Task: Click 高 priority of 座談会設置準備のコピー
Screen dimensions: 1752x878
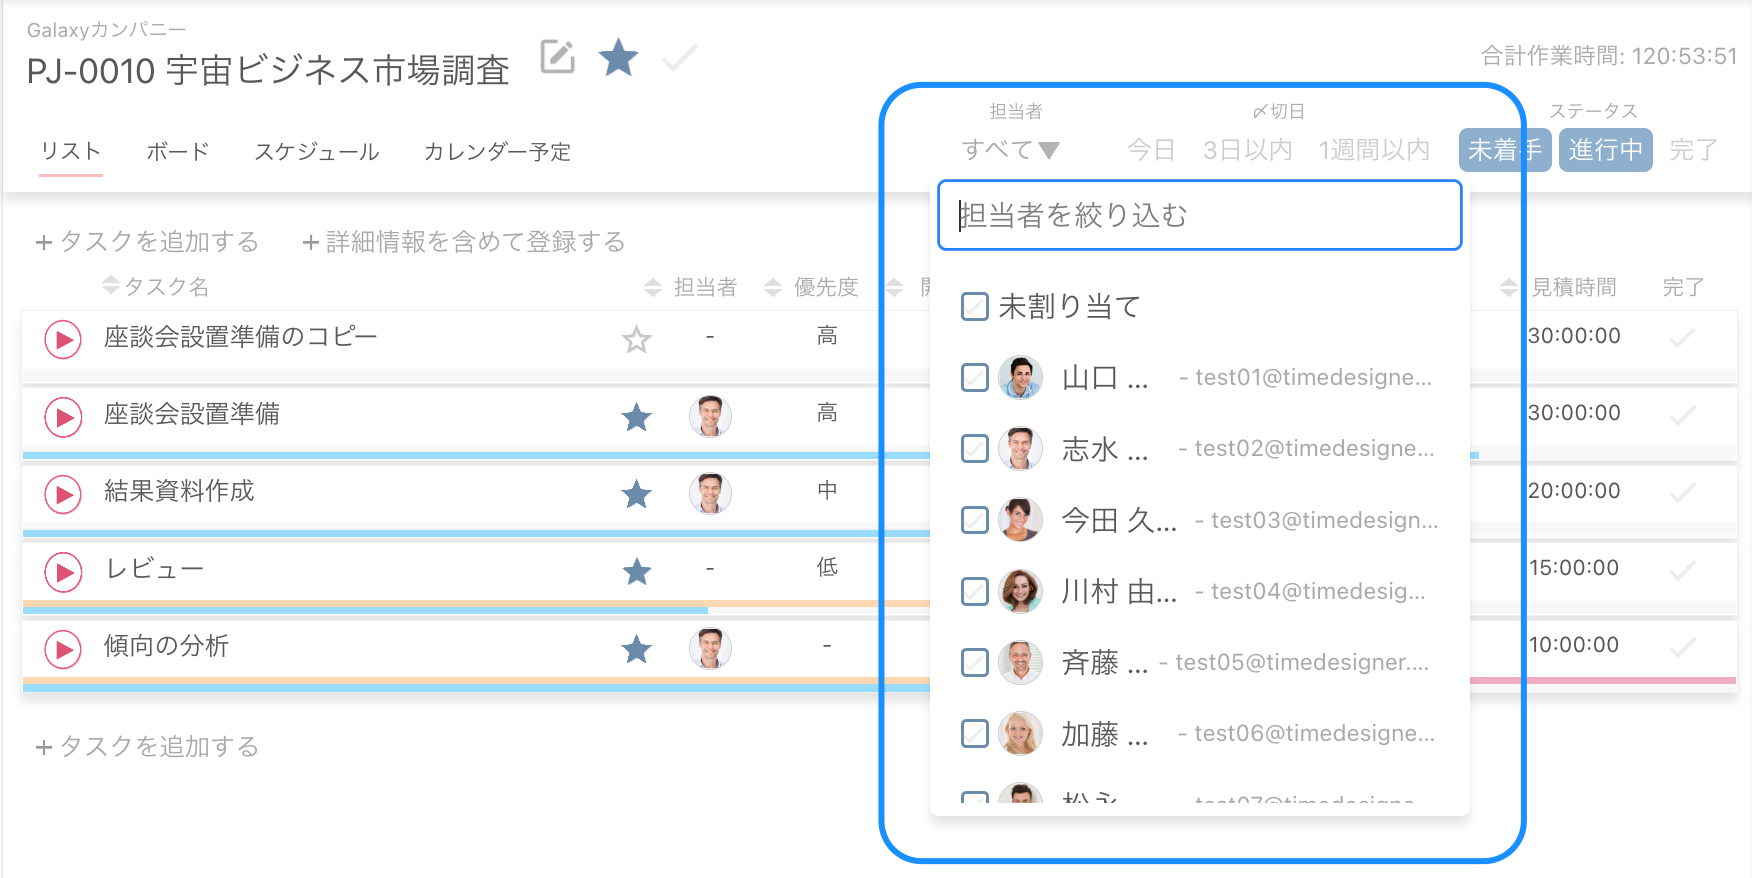Action: [x=827, y=336]
